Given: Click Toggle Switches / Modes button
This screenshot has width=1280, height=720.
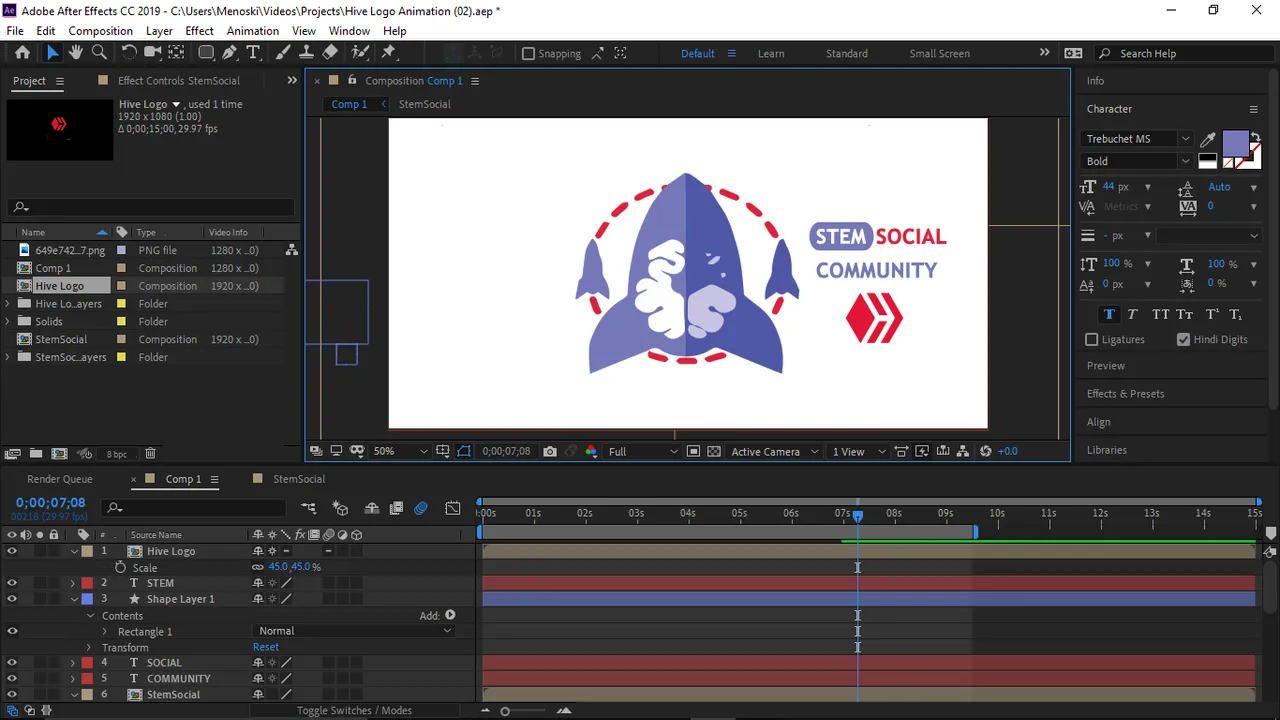Looking at the screenshot, I should (354, 710).
